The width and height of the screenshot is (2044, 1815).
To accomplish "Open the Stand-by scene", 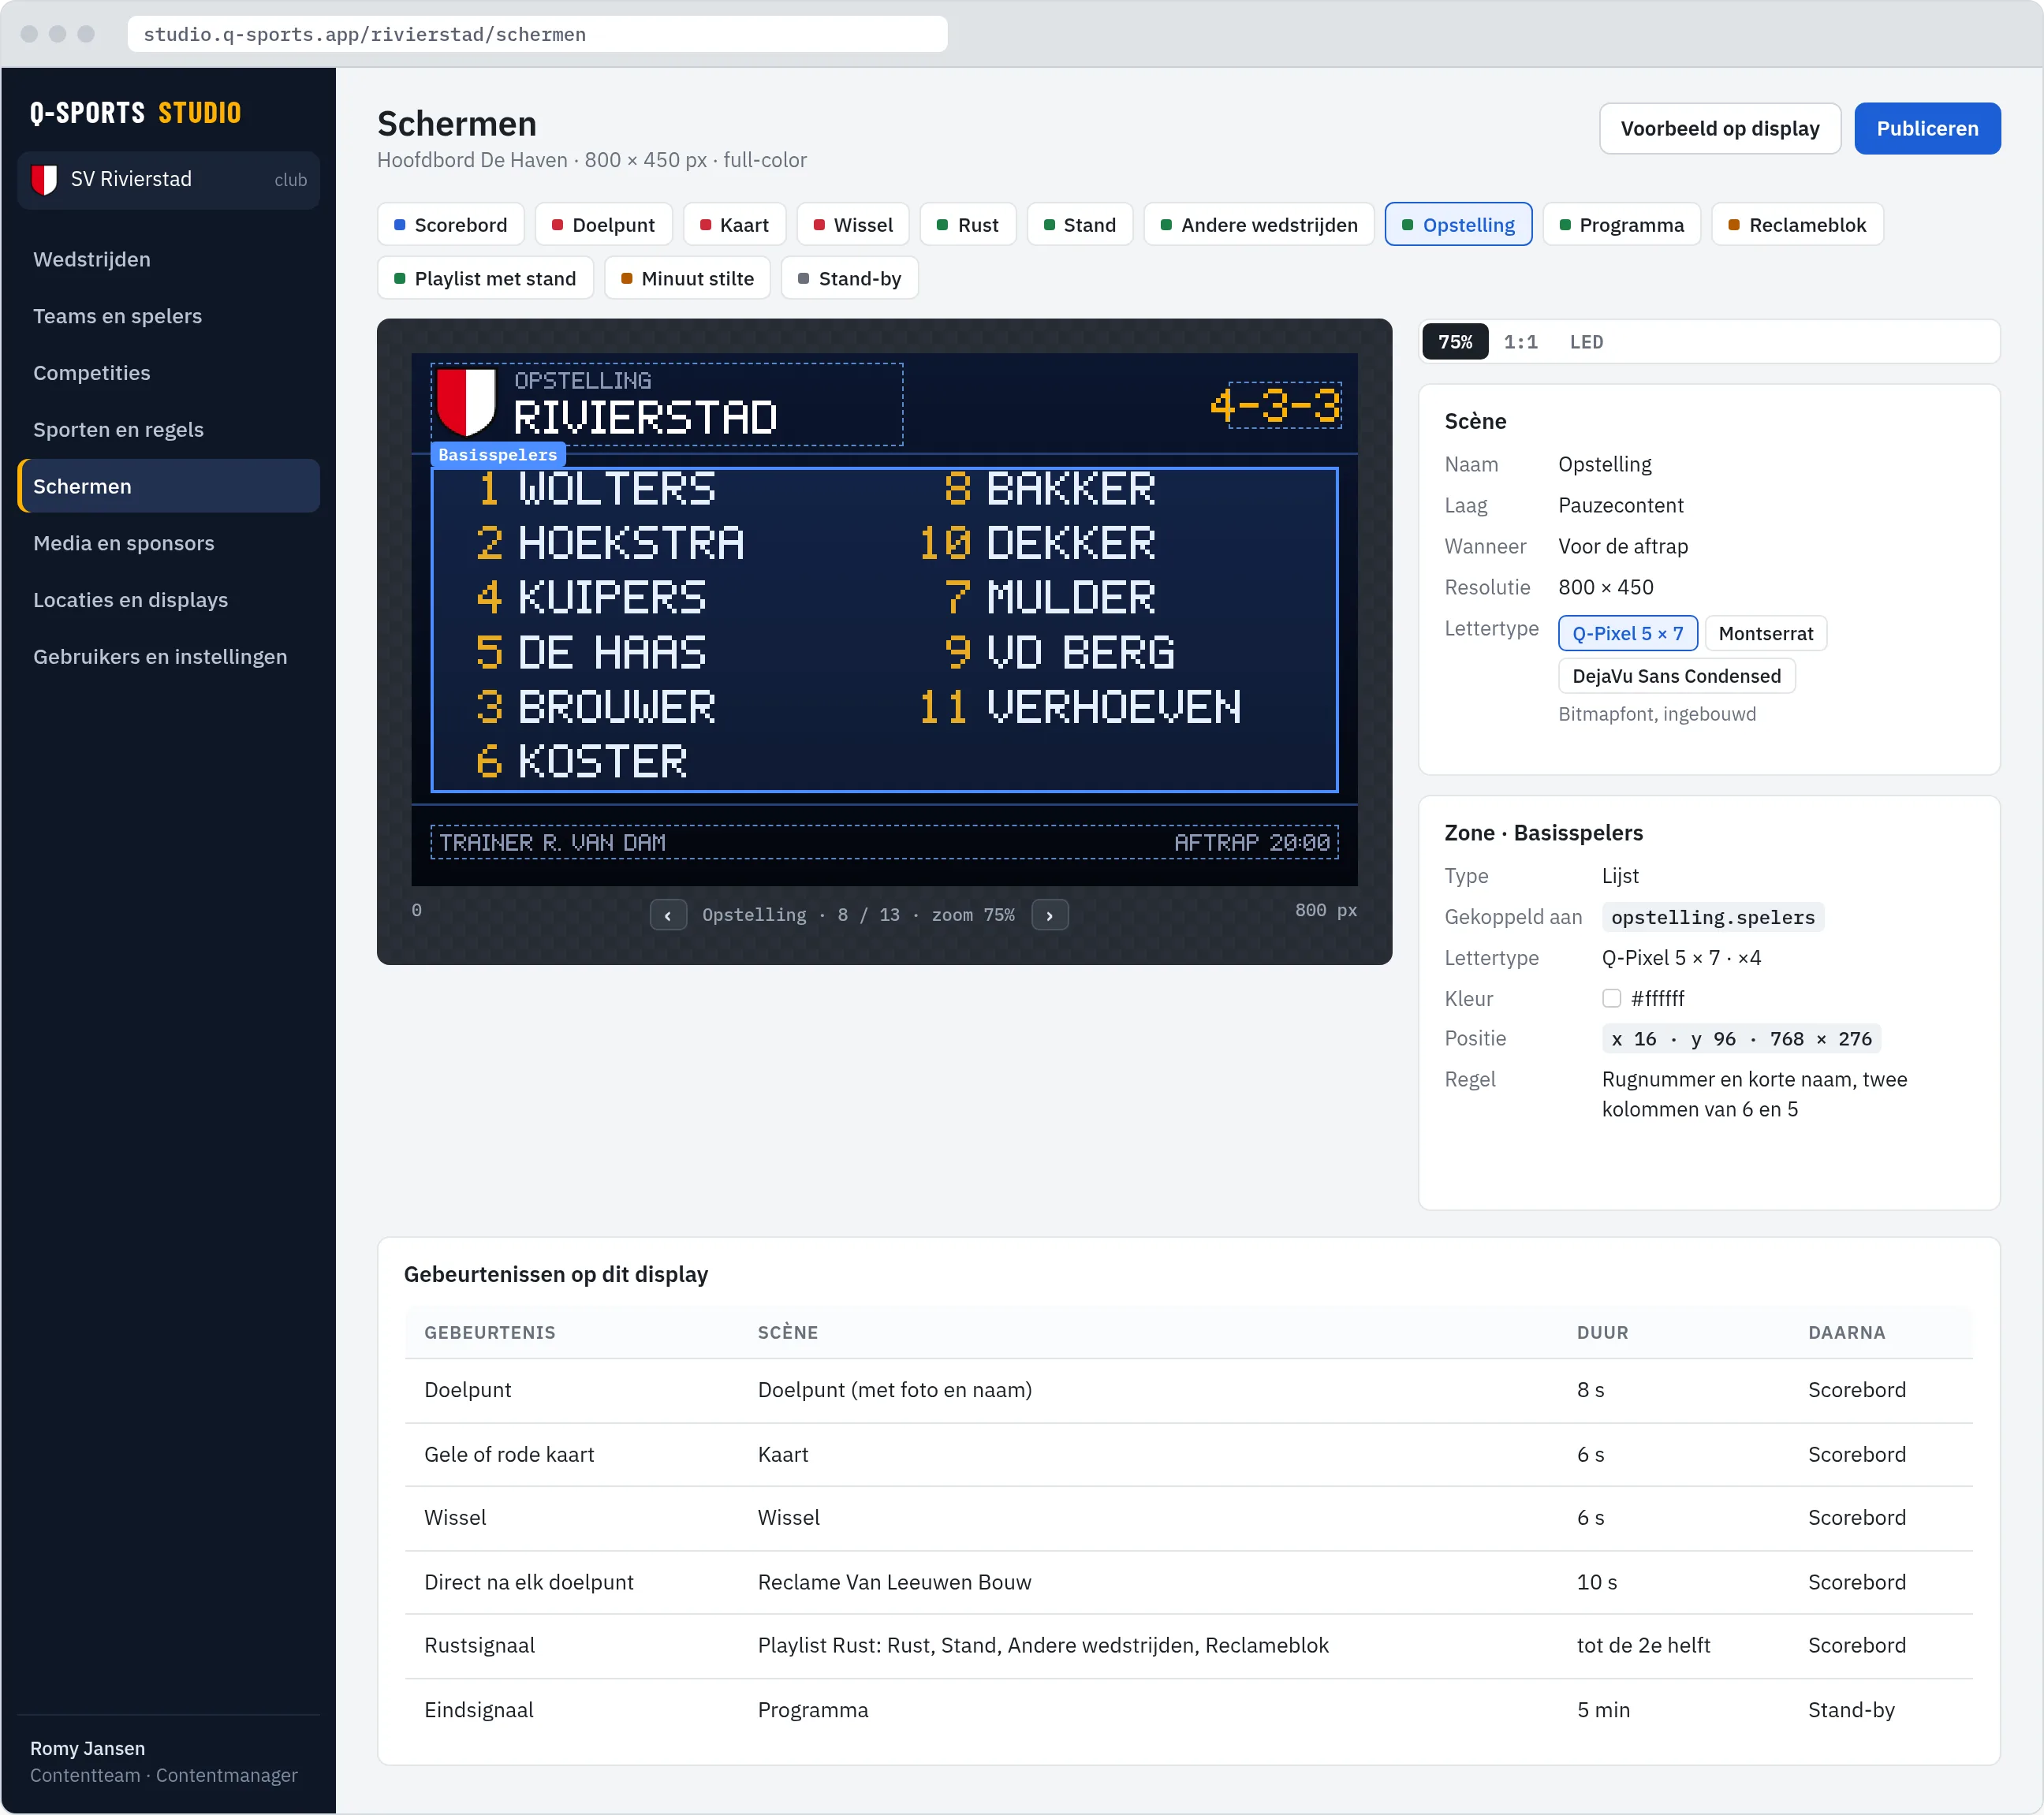I will tap(849, 279).
